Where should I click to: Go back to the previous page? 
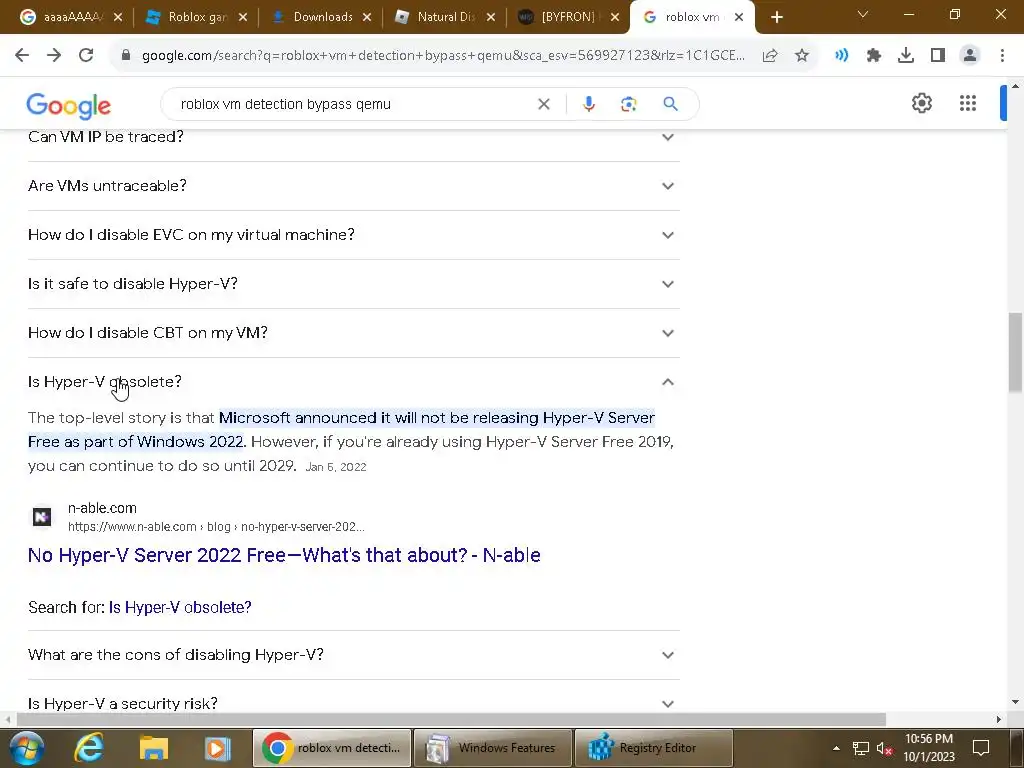point(22,56)
